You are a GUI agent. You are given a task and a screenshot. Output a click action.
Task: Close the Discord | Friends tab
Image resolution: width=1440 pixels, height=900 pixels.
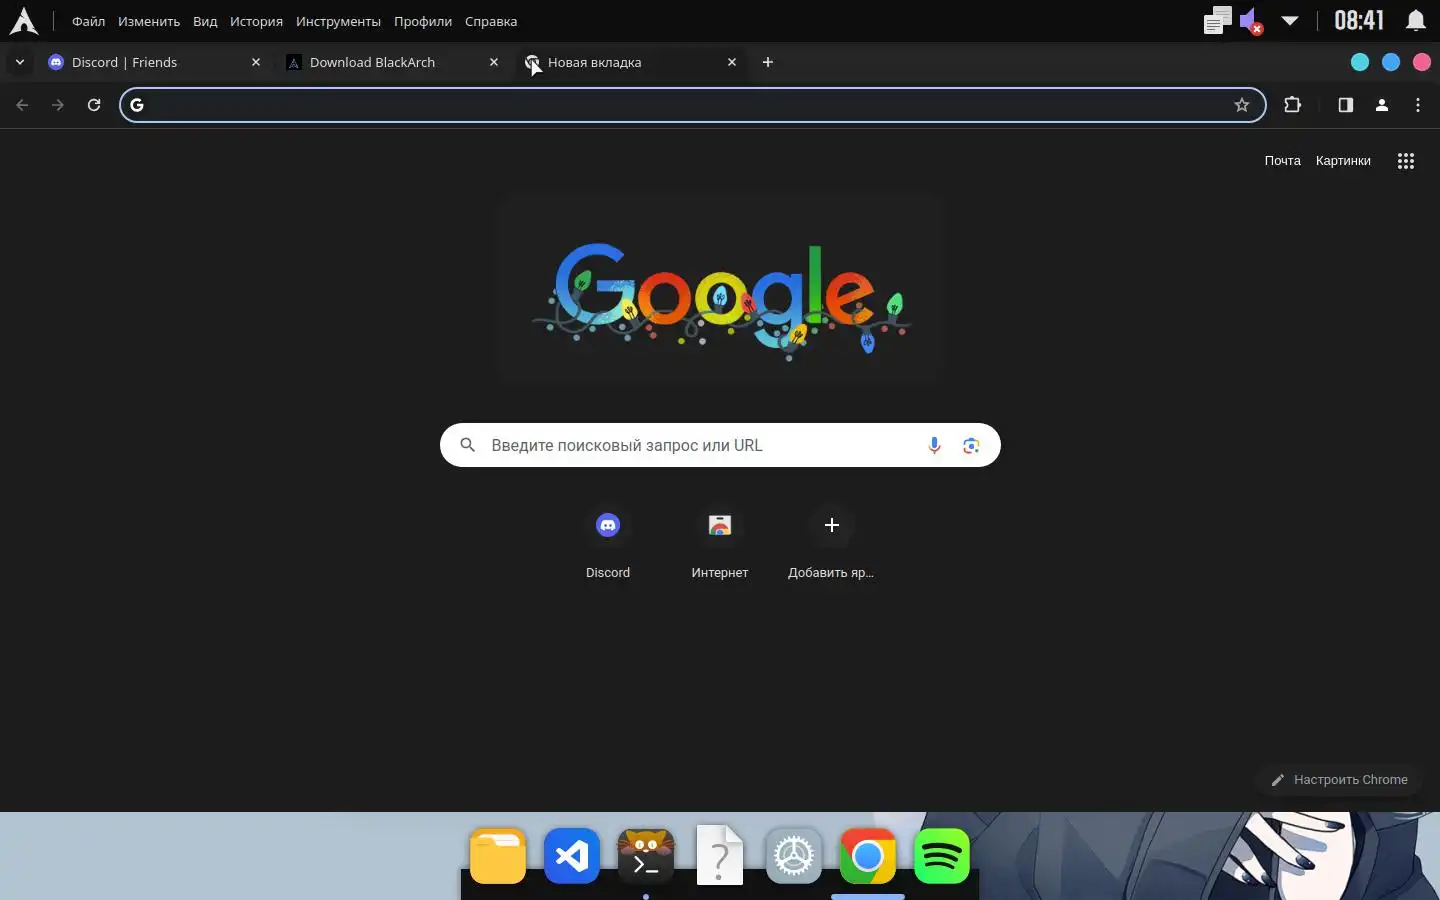tap(256, 62)
